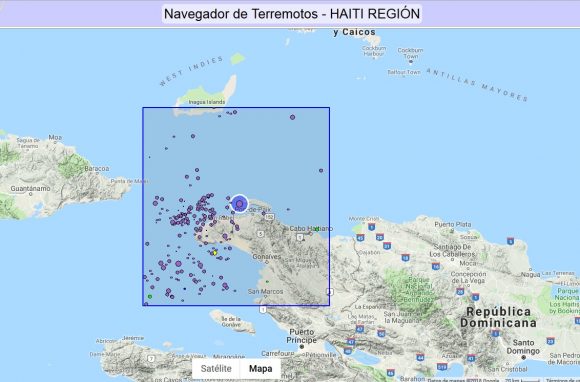Click the Santo Domingo city label
This screenshot has width=580, height=382.
(523, 346)
